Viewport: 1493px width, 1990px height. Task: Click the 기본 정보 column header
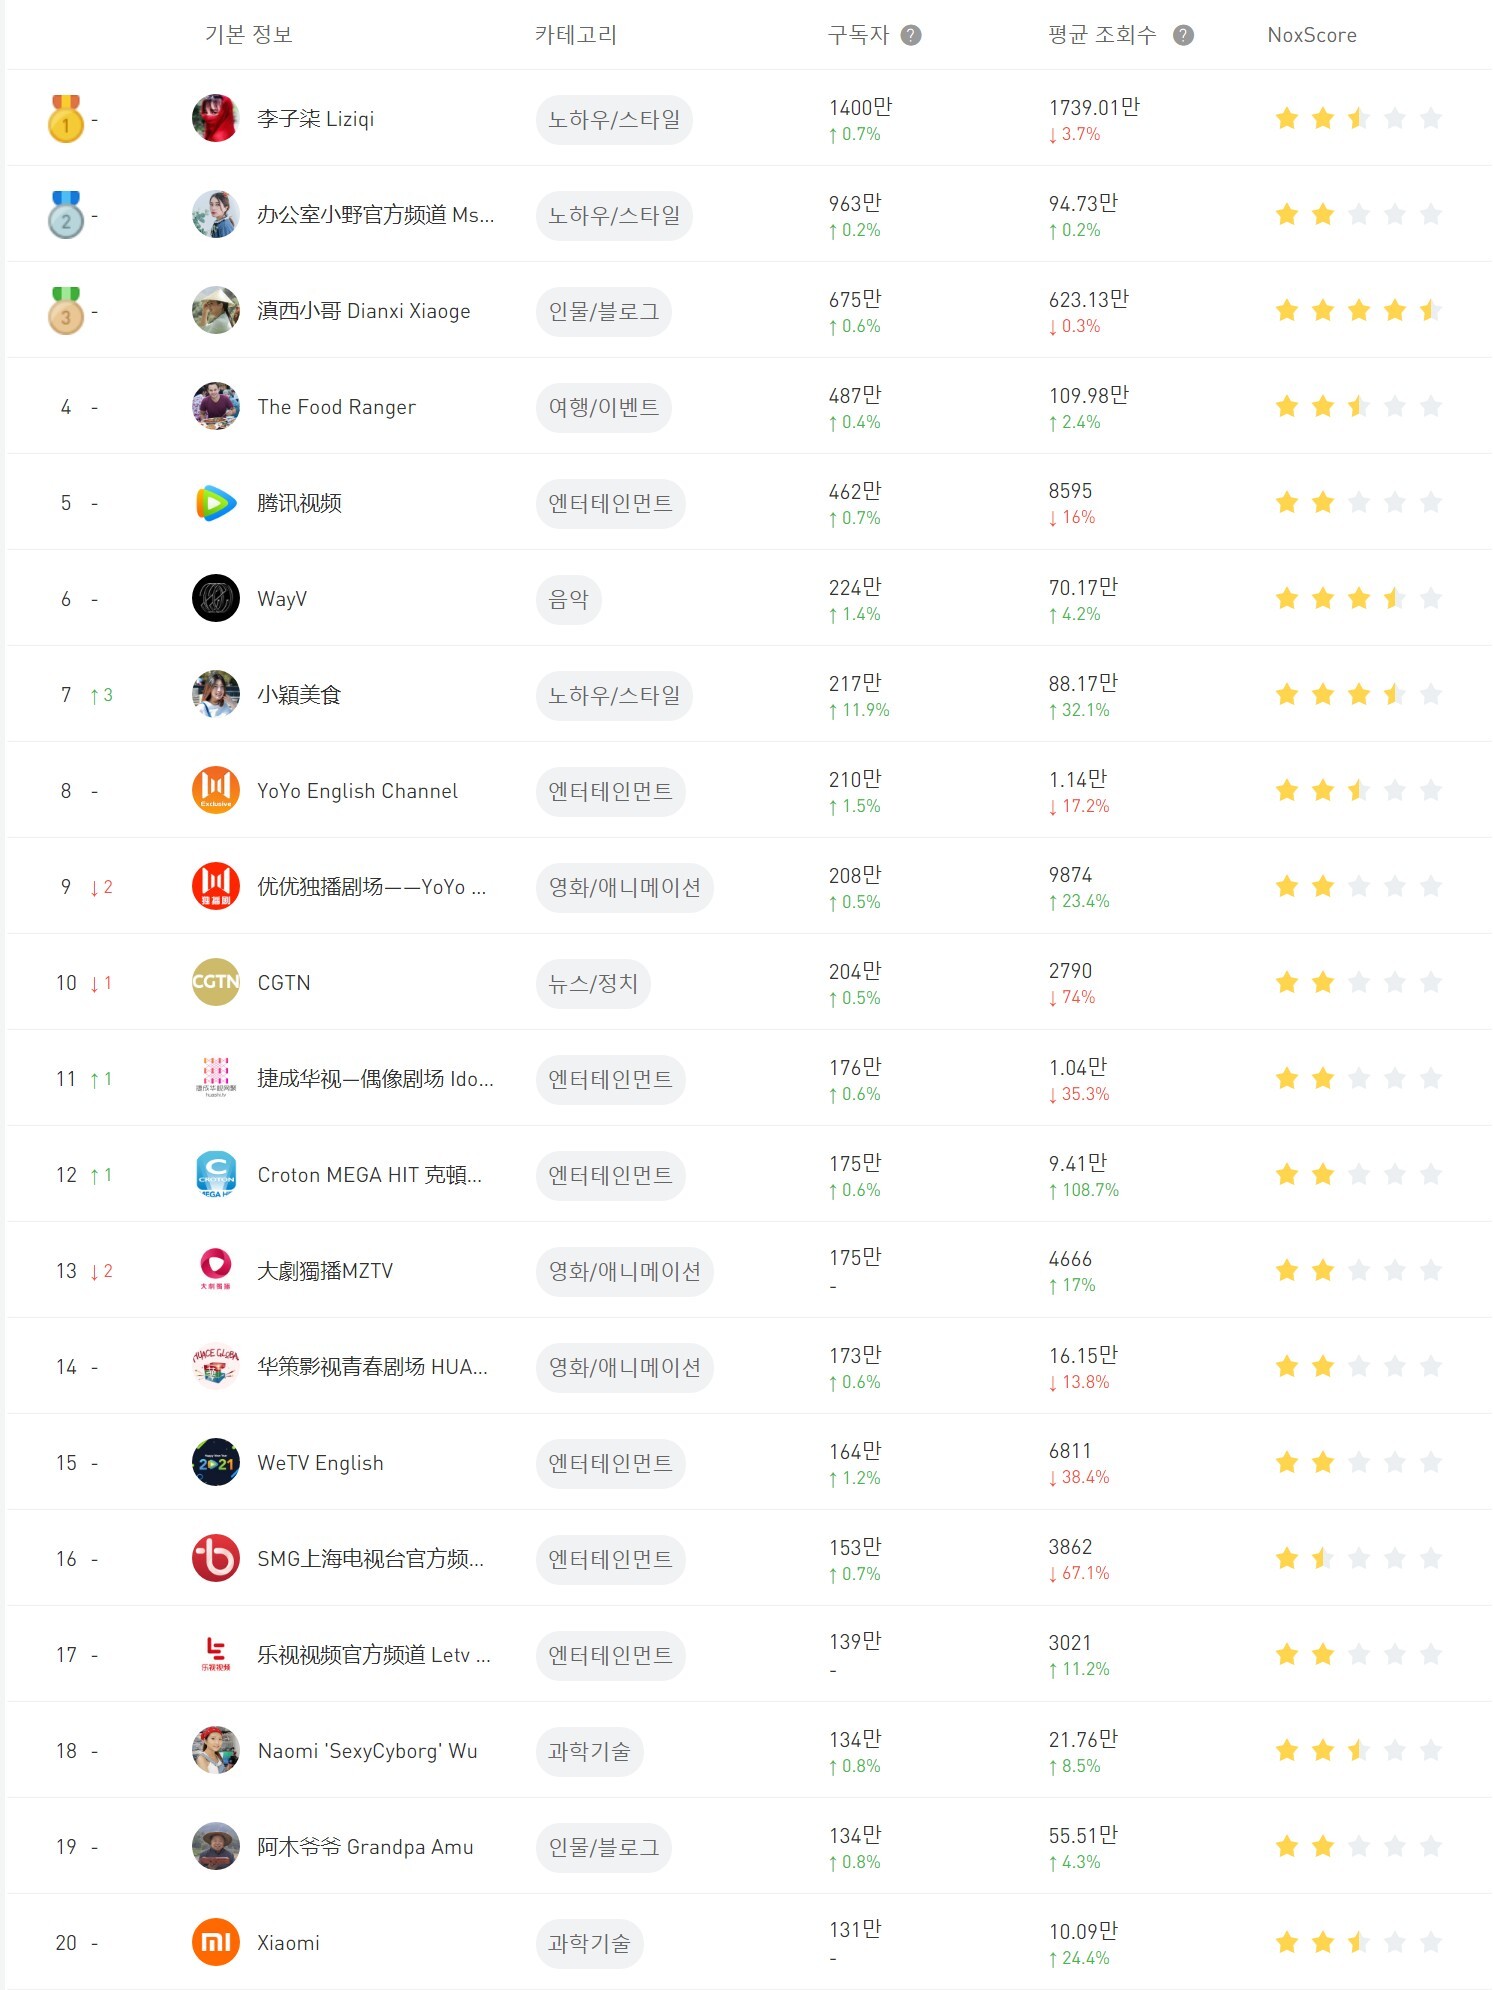[248, 36]
